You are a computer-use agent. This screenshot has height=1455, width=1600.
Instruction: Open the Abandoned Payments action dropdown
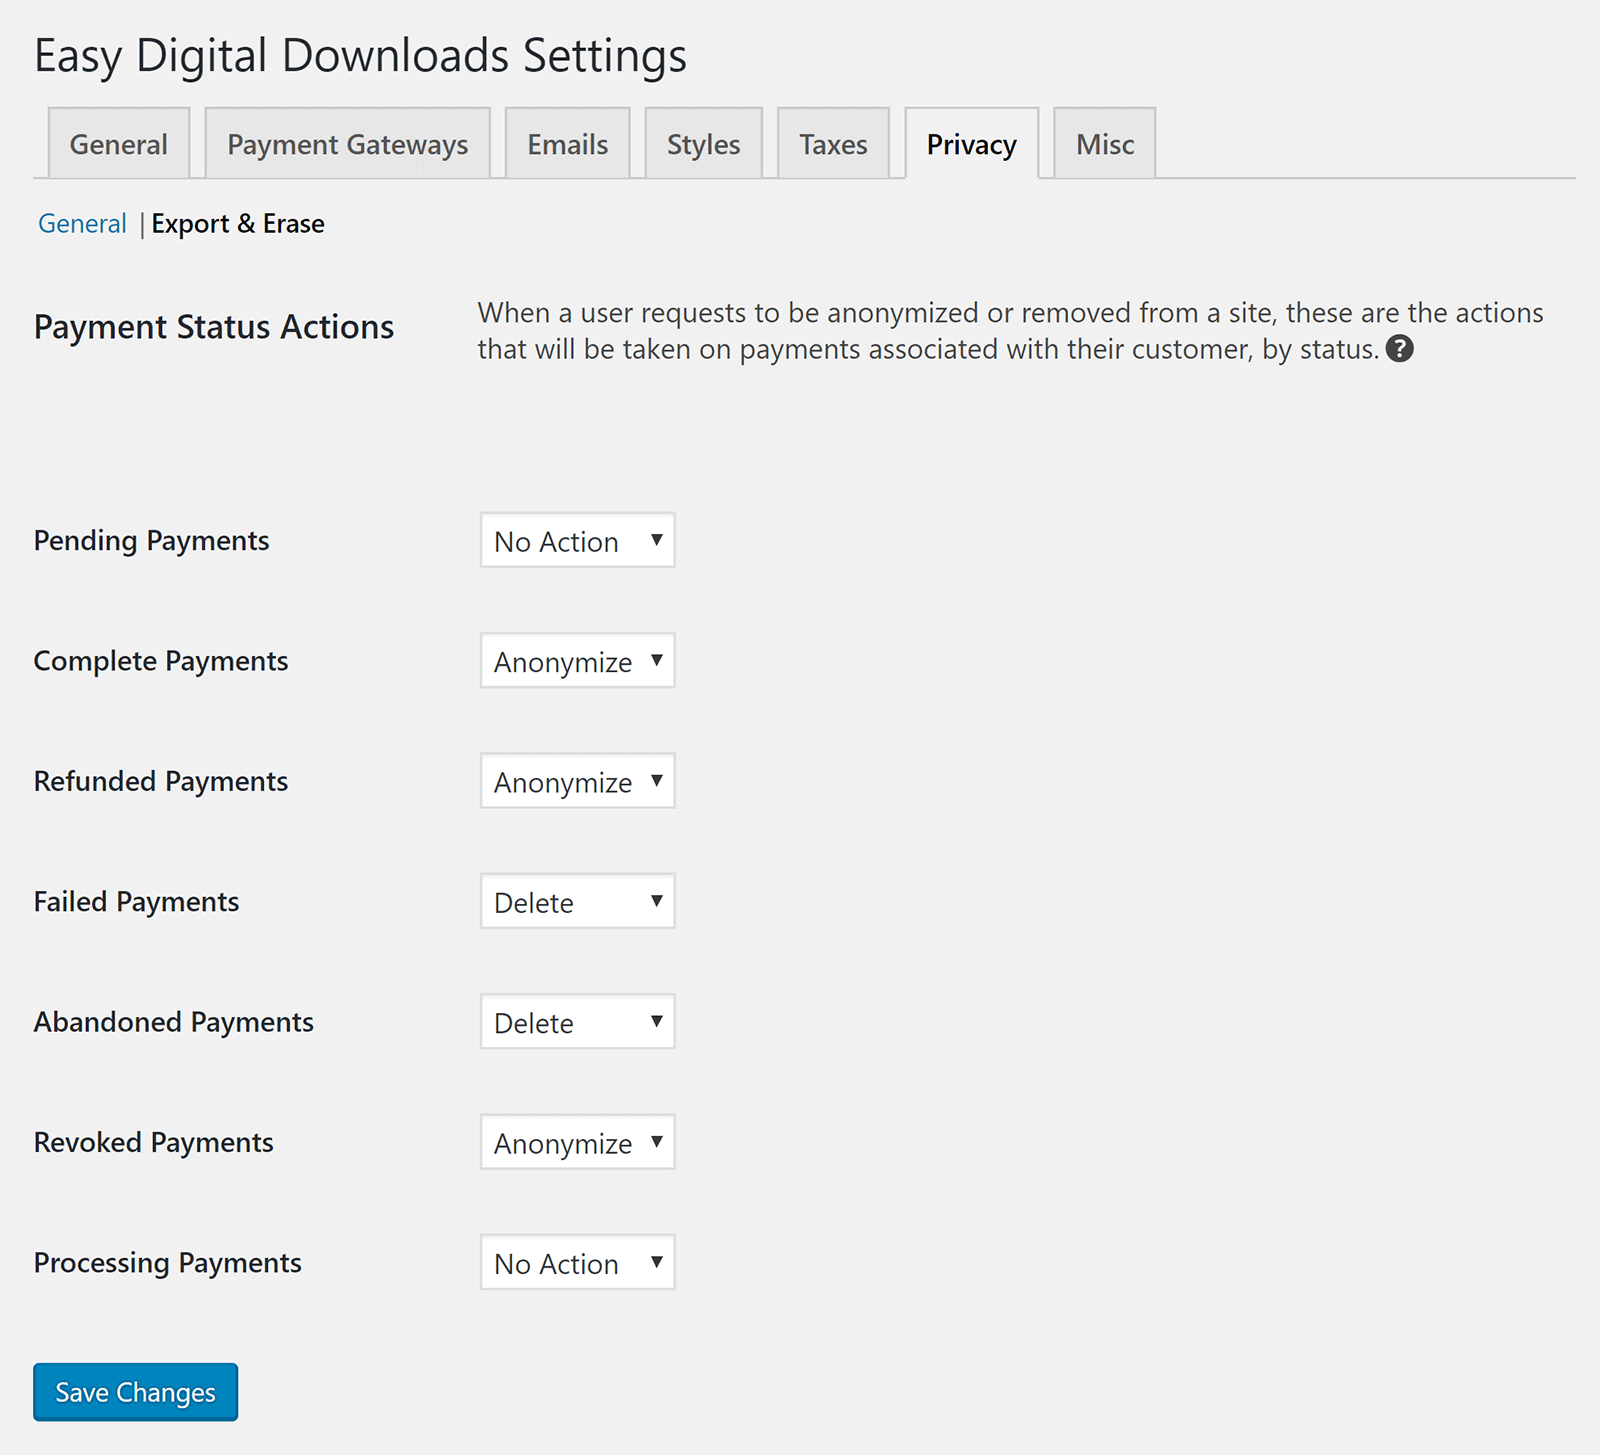pos(577,1021)
